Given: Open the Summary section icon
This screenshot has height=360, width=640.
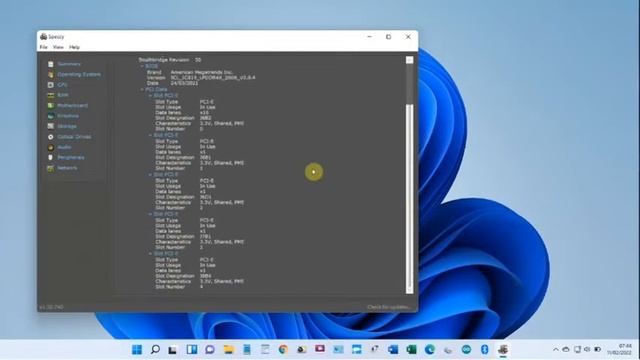Looking at the screenshot, I should pyautogui.click(x=51, y=64).
